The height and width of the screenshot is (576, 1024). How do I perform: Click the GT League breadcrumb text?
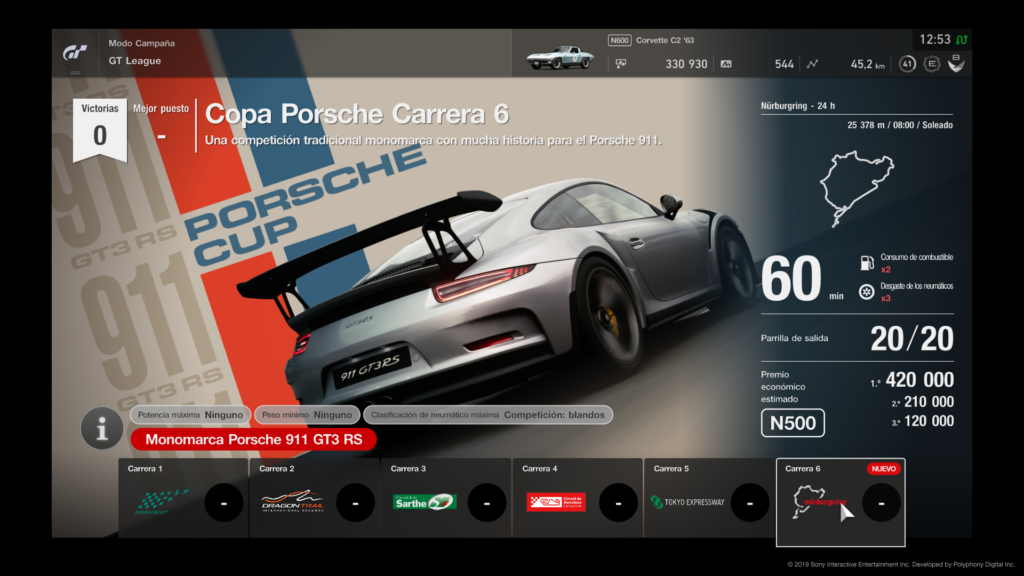point(135,61)
